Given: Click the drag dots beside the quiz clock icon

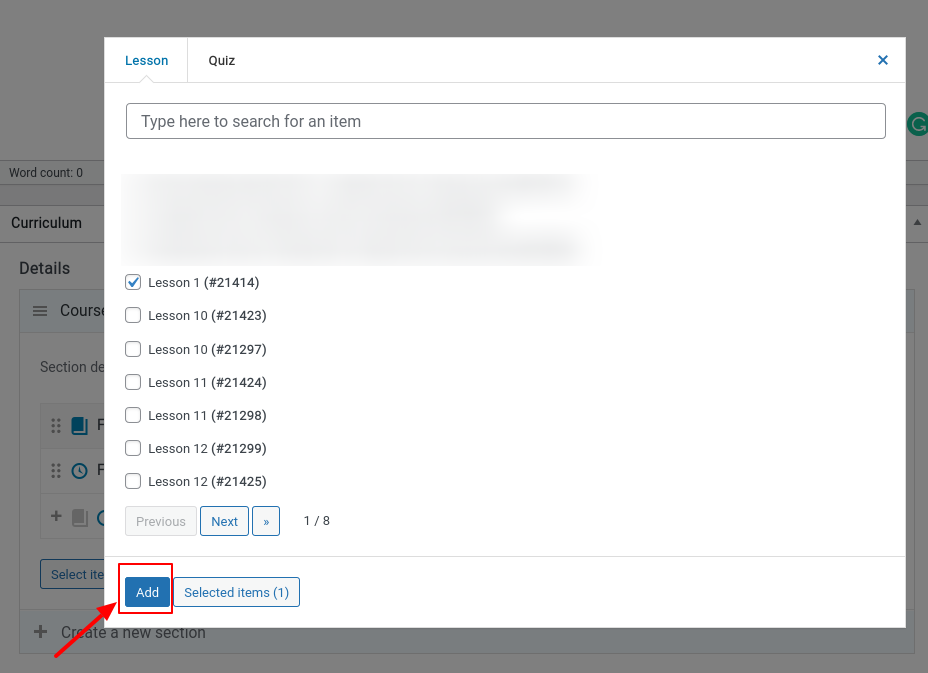Looking at the screenshot, I should pyautogui.click(x=56, y=471).
